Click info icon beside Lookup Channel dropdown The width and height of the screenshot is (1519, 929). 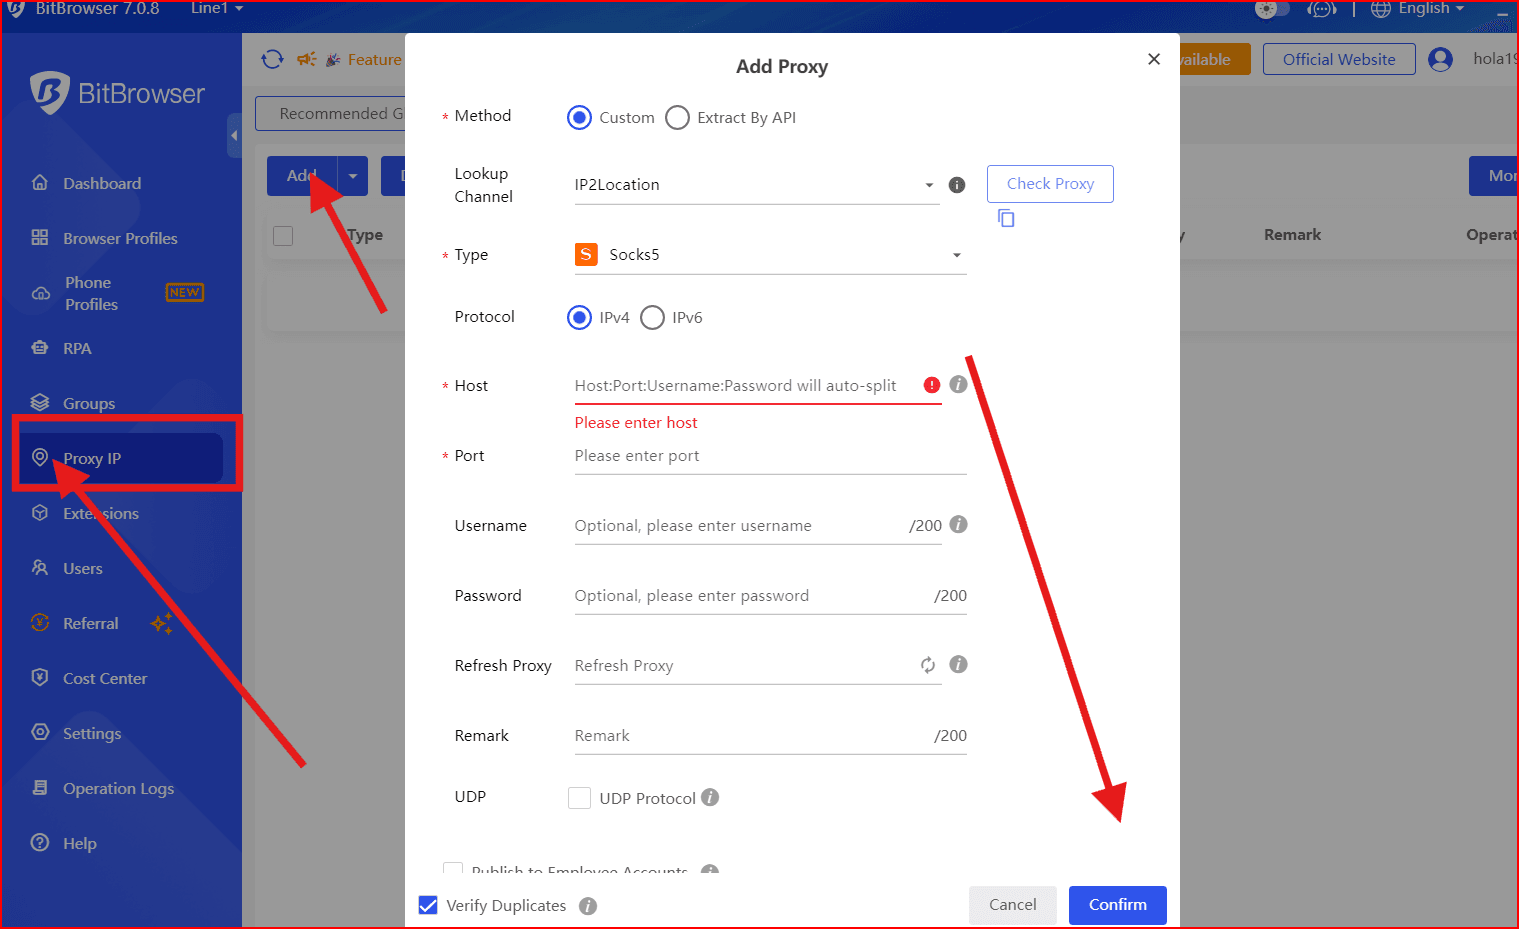coord(957,185)
